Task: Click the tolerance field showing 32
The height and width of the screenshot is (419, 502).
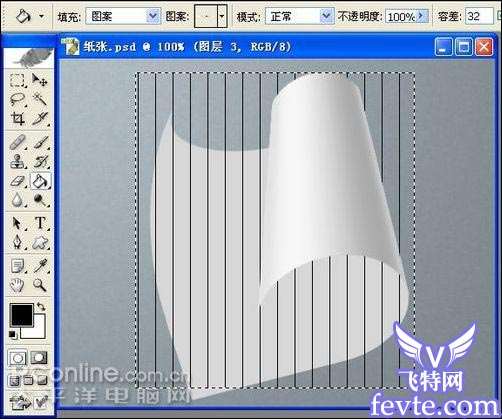Action: point(479,16)
